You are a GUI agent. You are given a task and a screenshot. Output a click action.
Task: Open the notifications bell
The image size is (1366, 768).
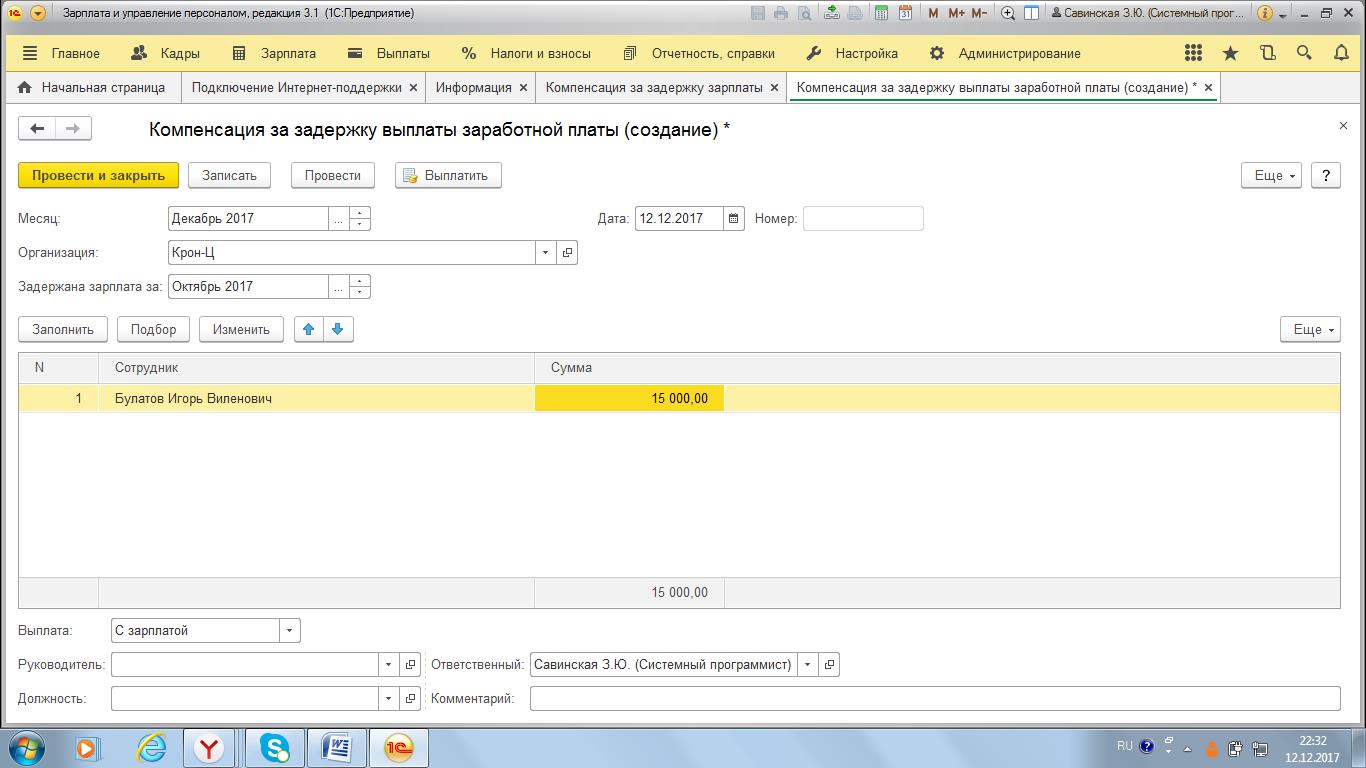point(1341,54)
